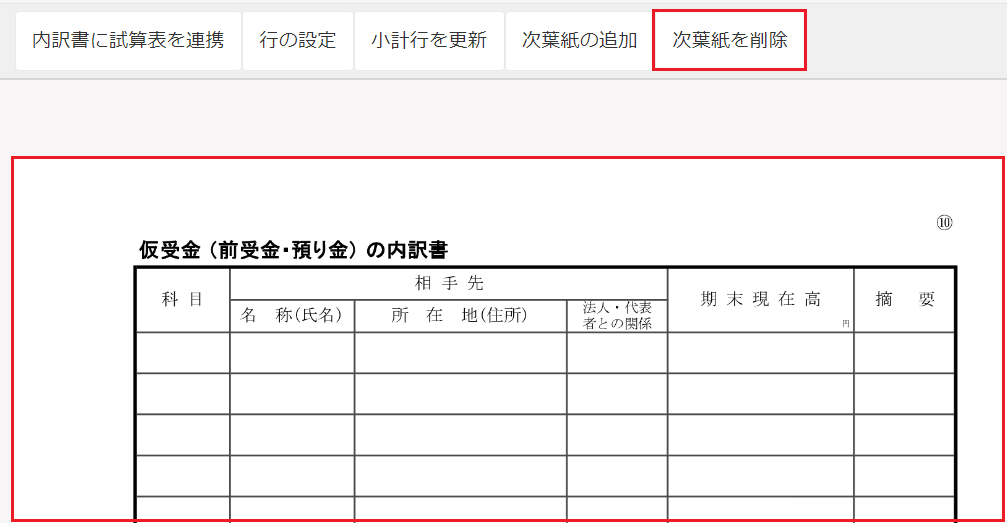
Task: Click first row cell under 名称(氏名)
Action: [x=292, y=353]
